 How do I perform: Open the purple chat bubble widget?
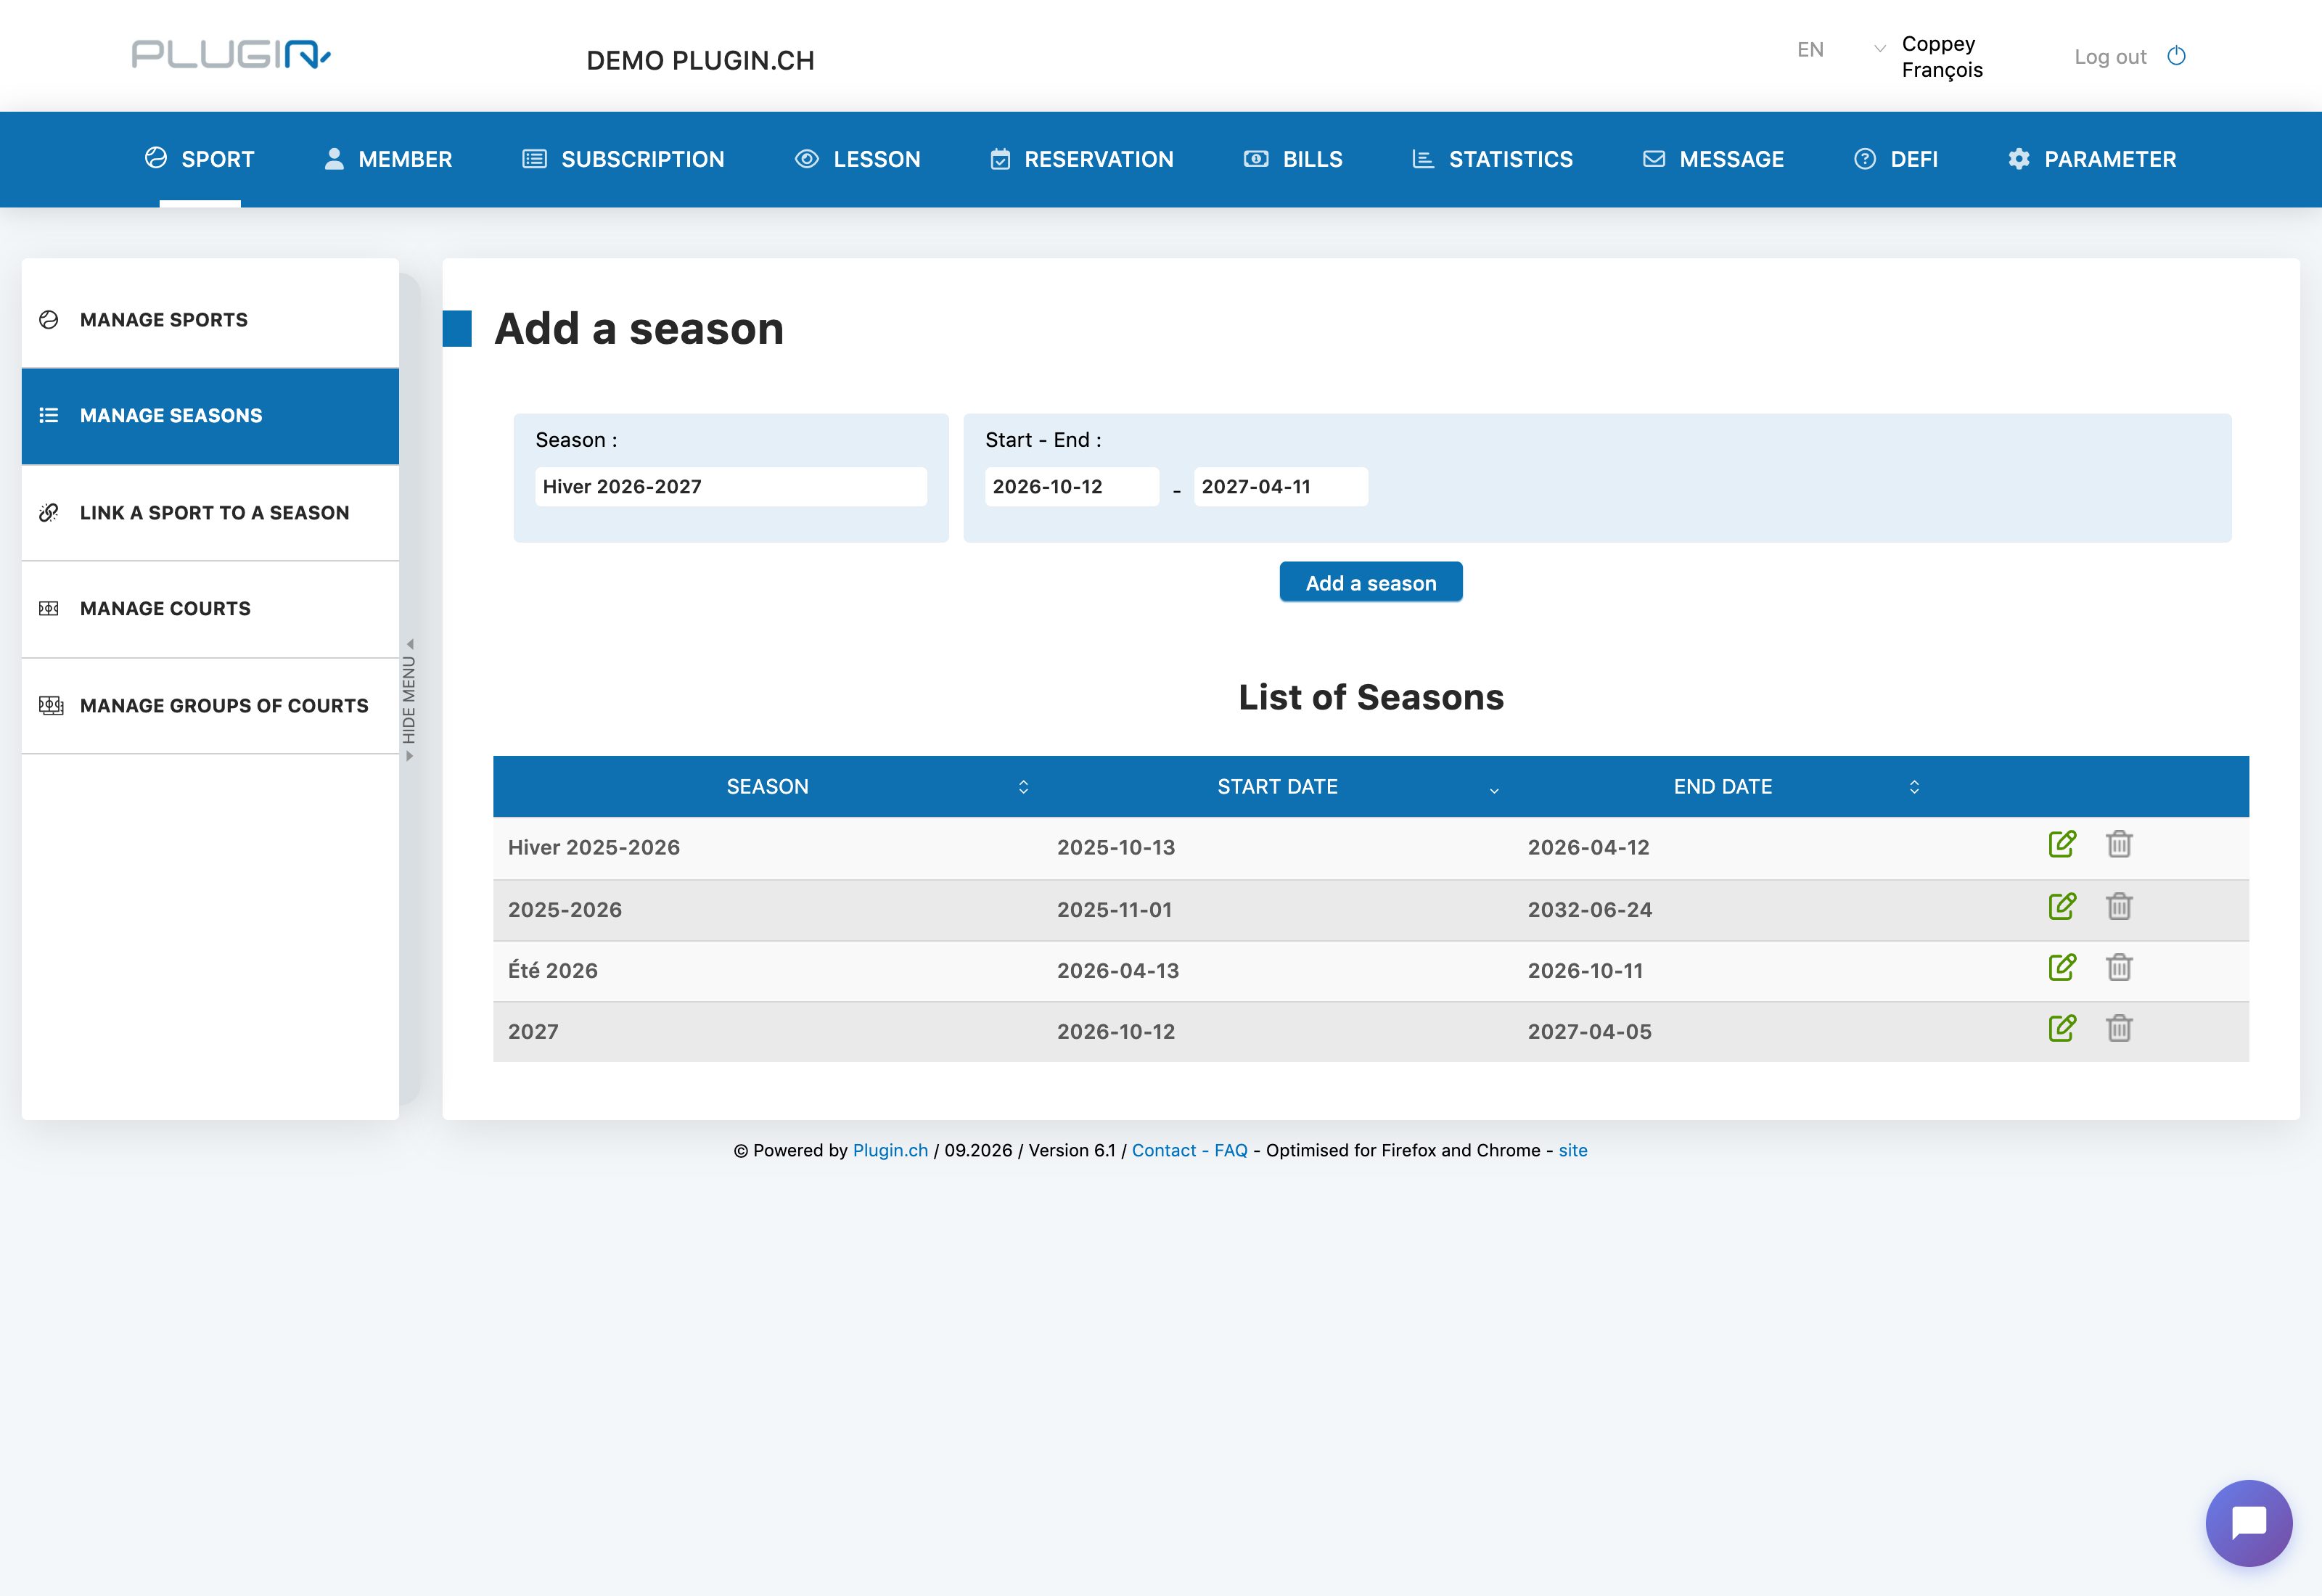(x=2249, y=1523)
